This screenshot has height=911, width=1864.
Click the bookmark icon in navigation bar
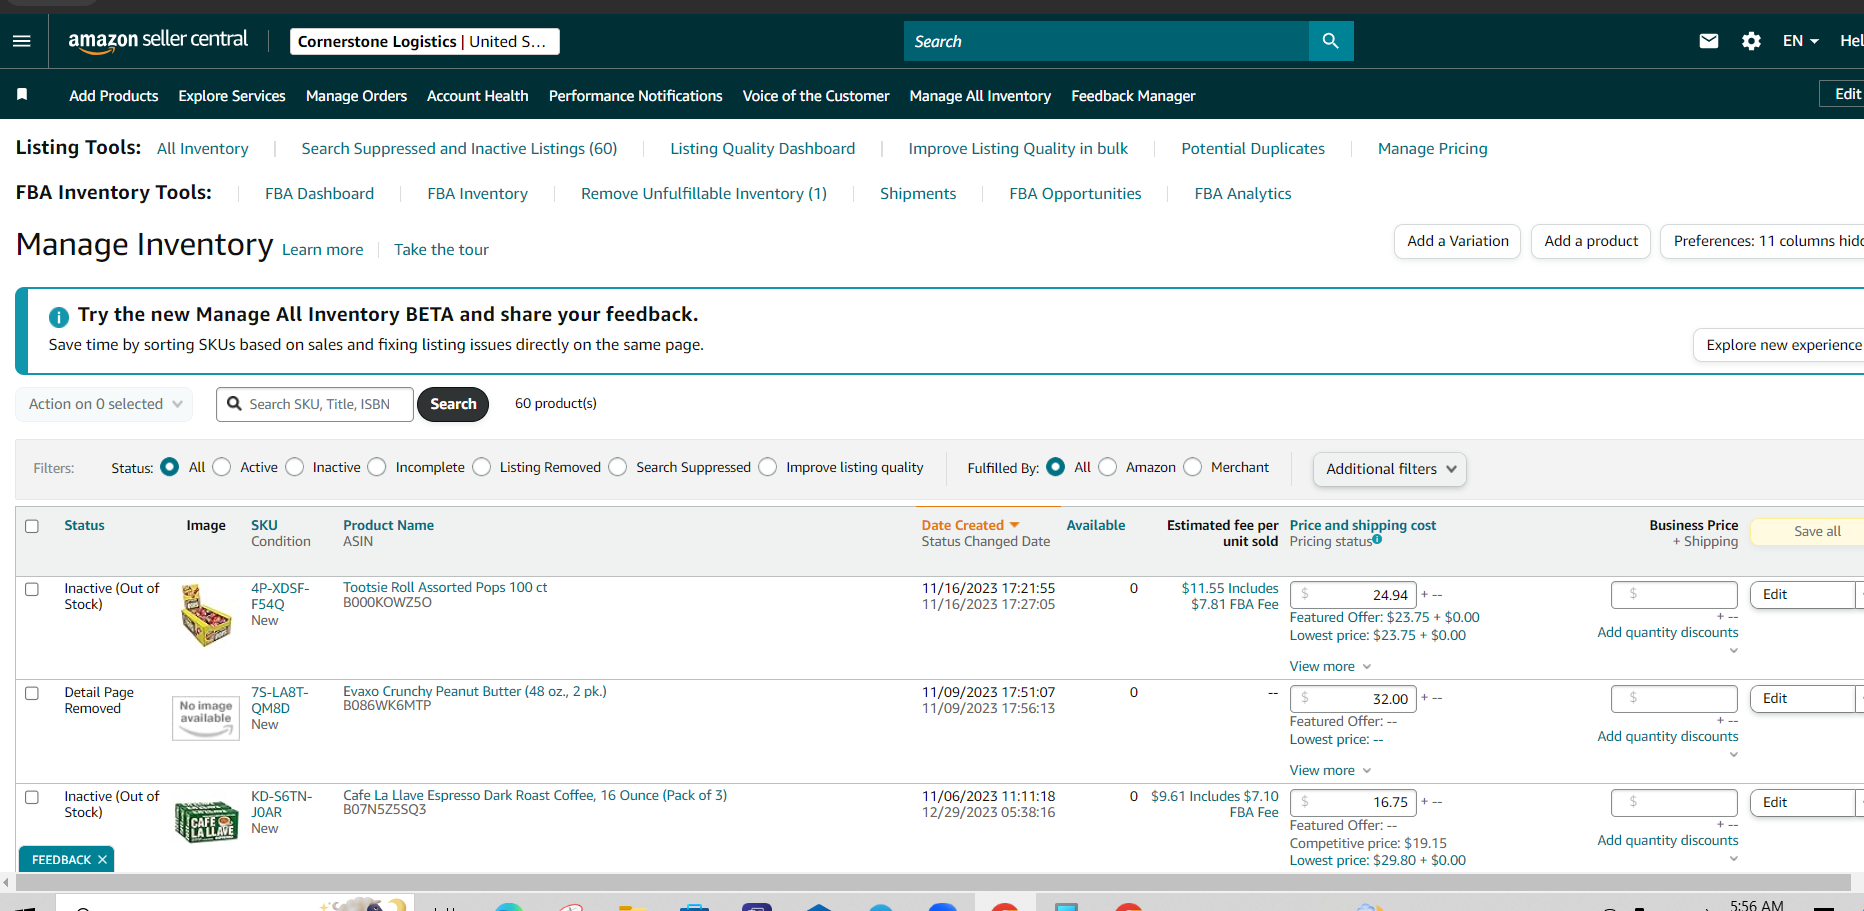tap(22, 95)
